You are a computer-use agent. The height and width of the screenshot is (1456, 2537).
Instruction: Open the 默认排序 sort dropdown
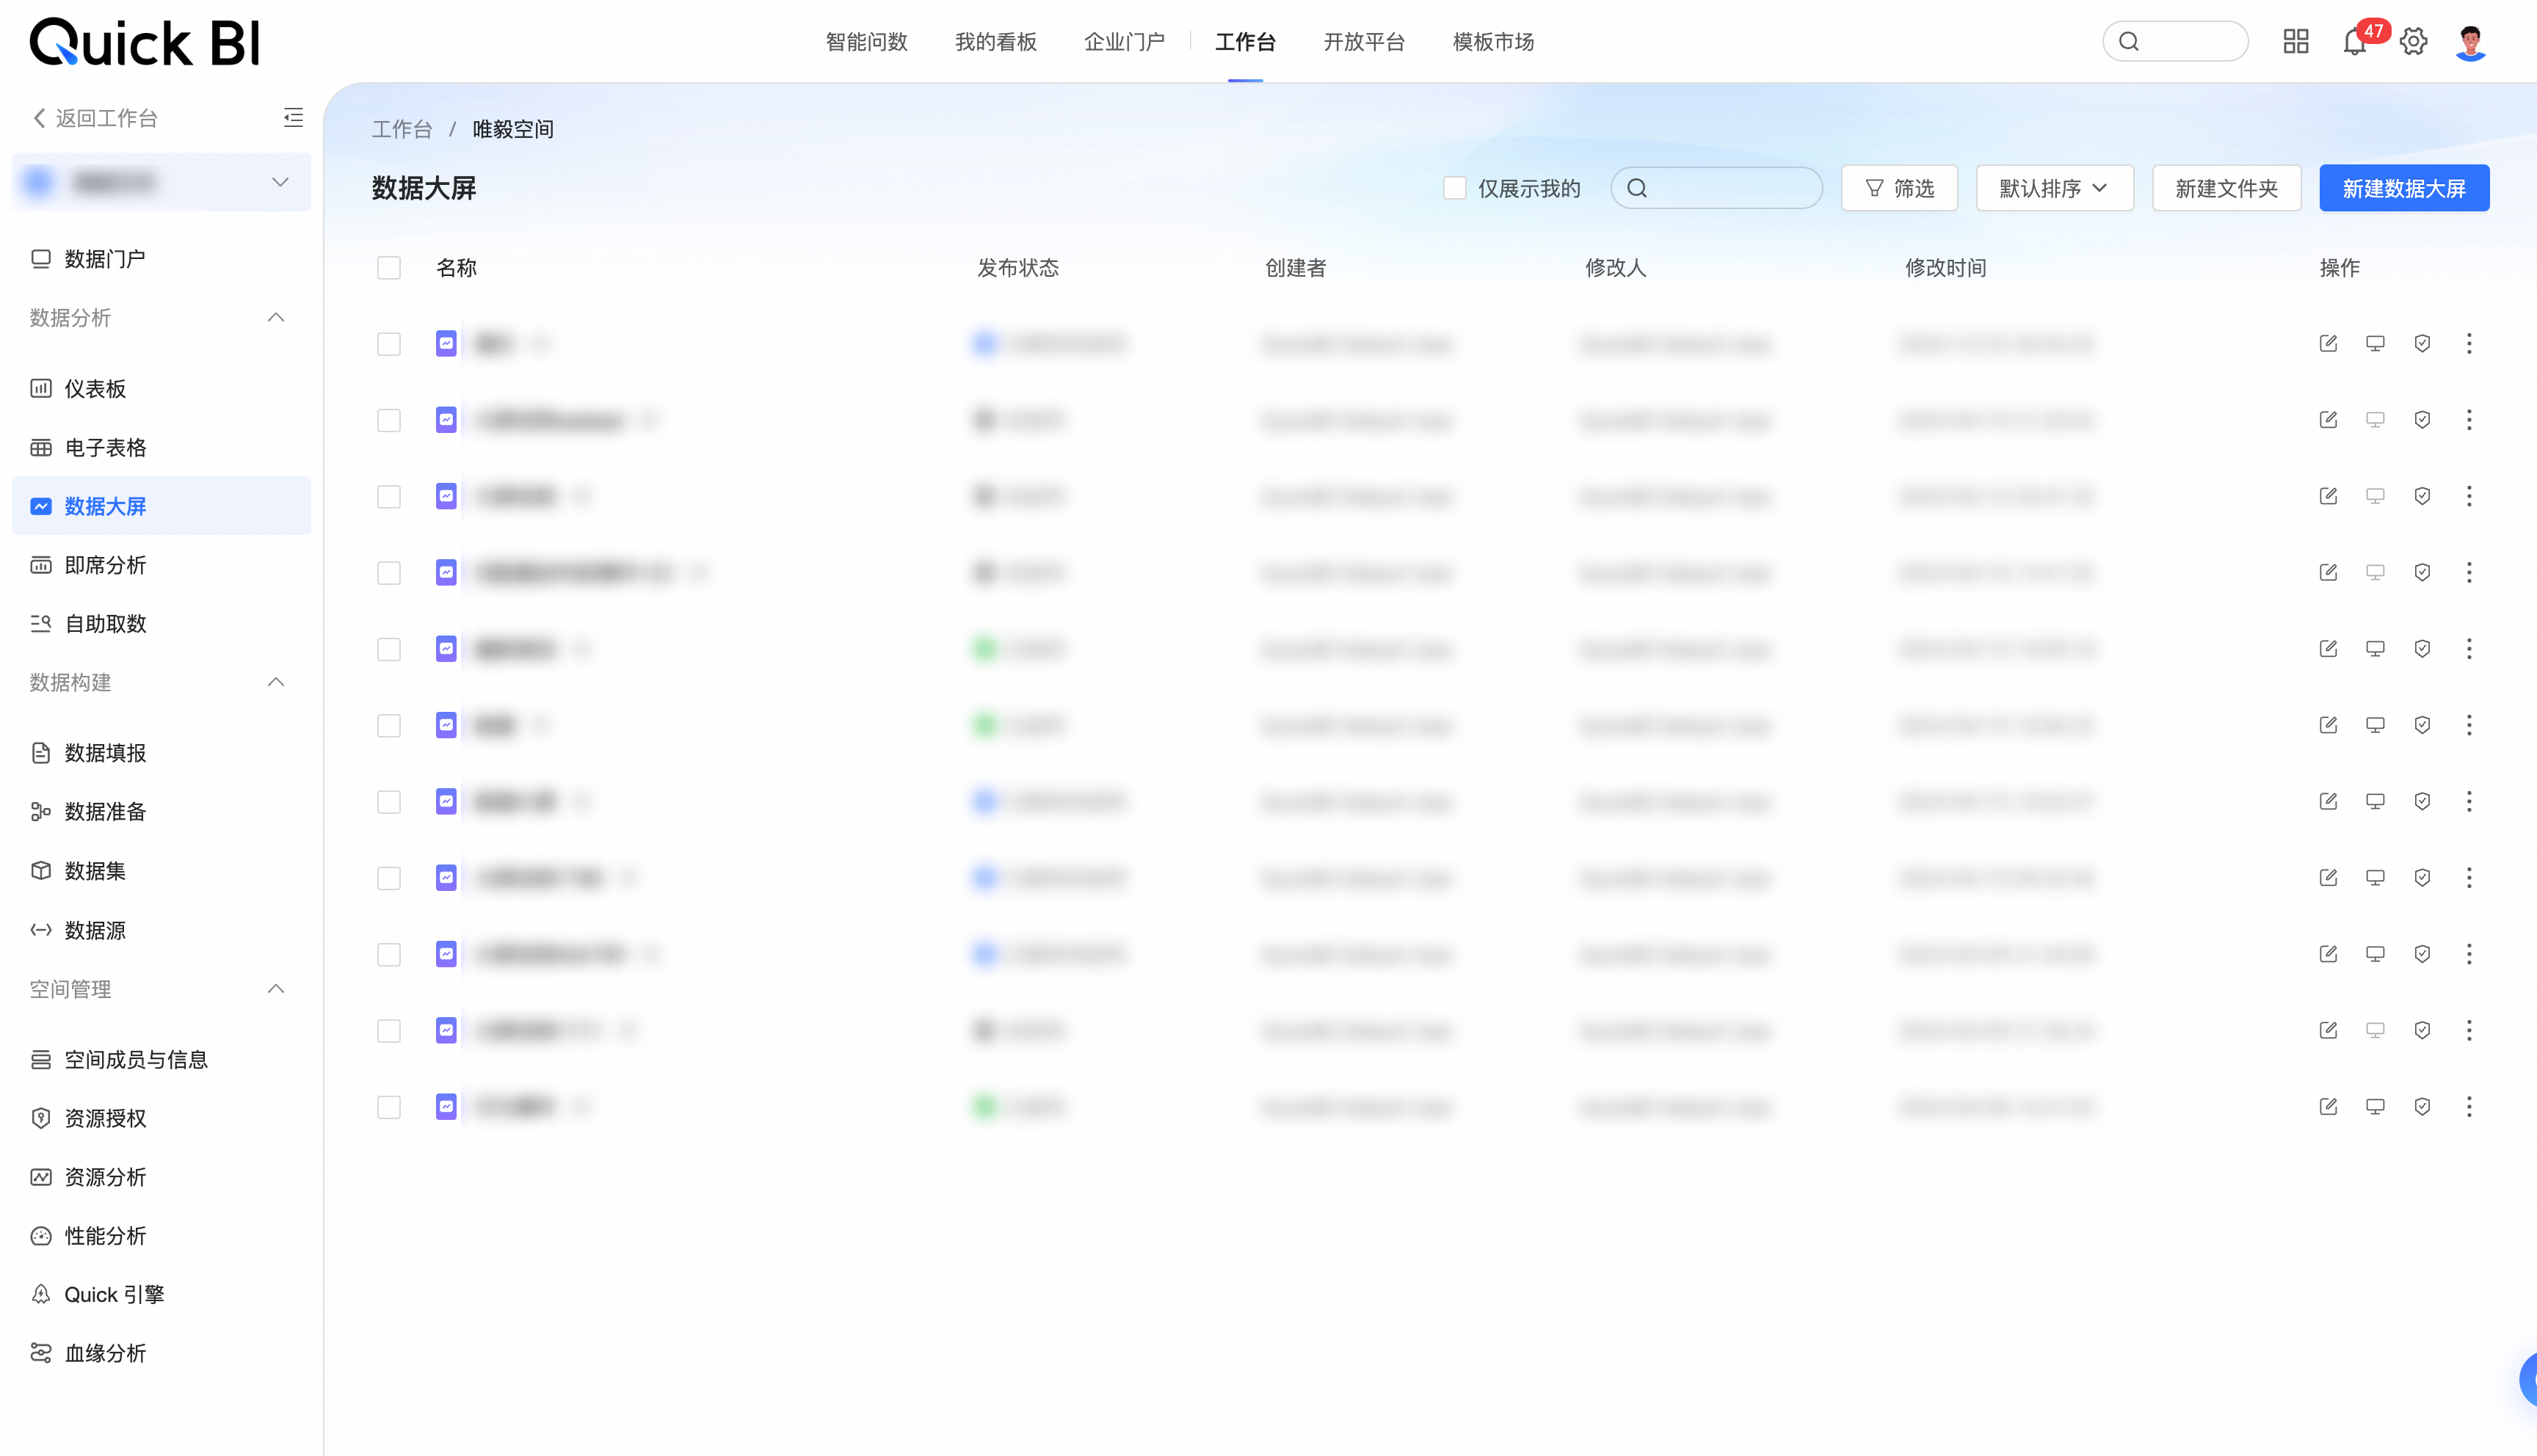[x=2054, y=189]
